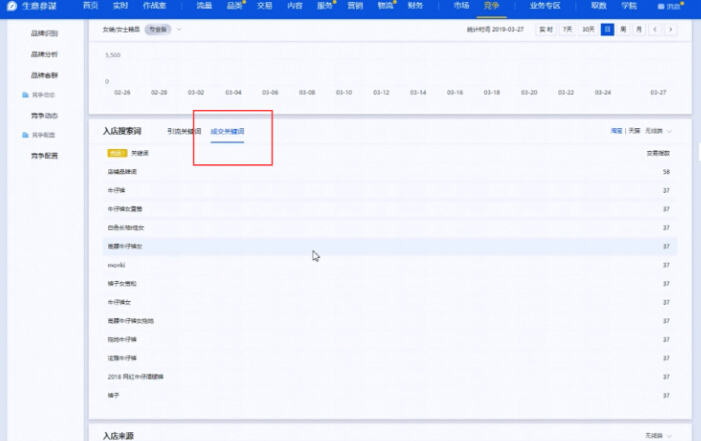Go to next date with right arrow
701x441 pixels.
tap(670, 30)
